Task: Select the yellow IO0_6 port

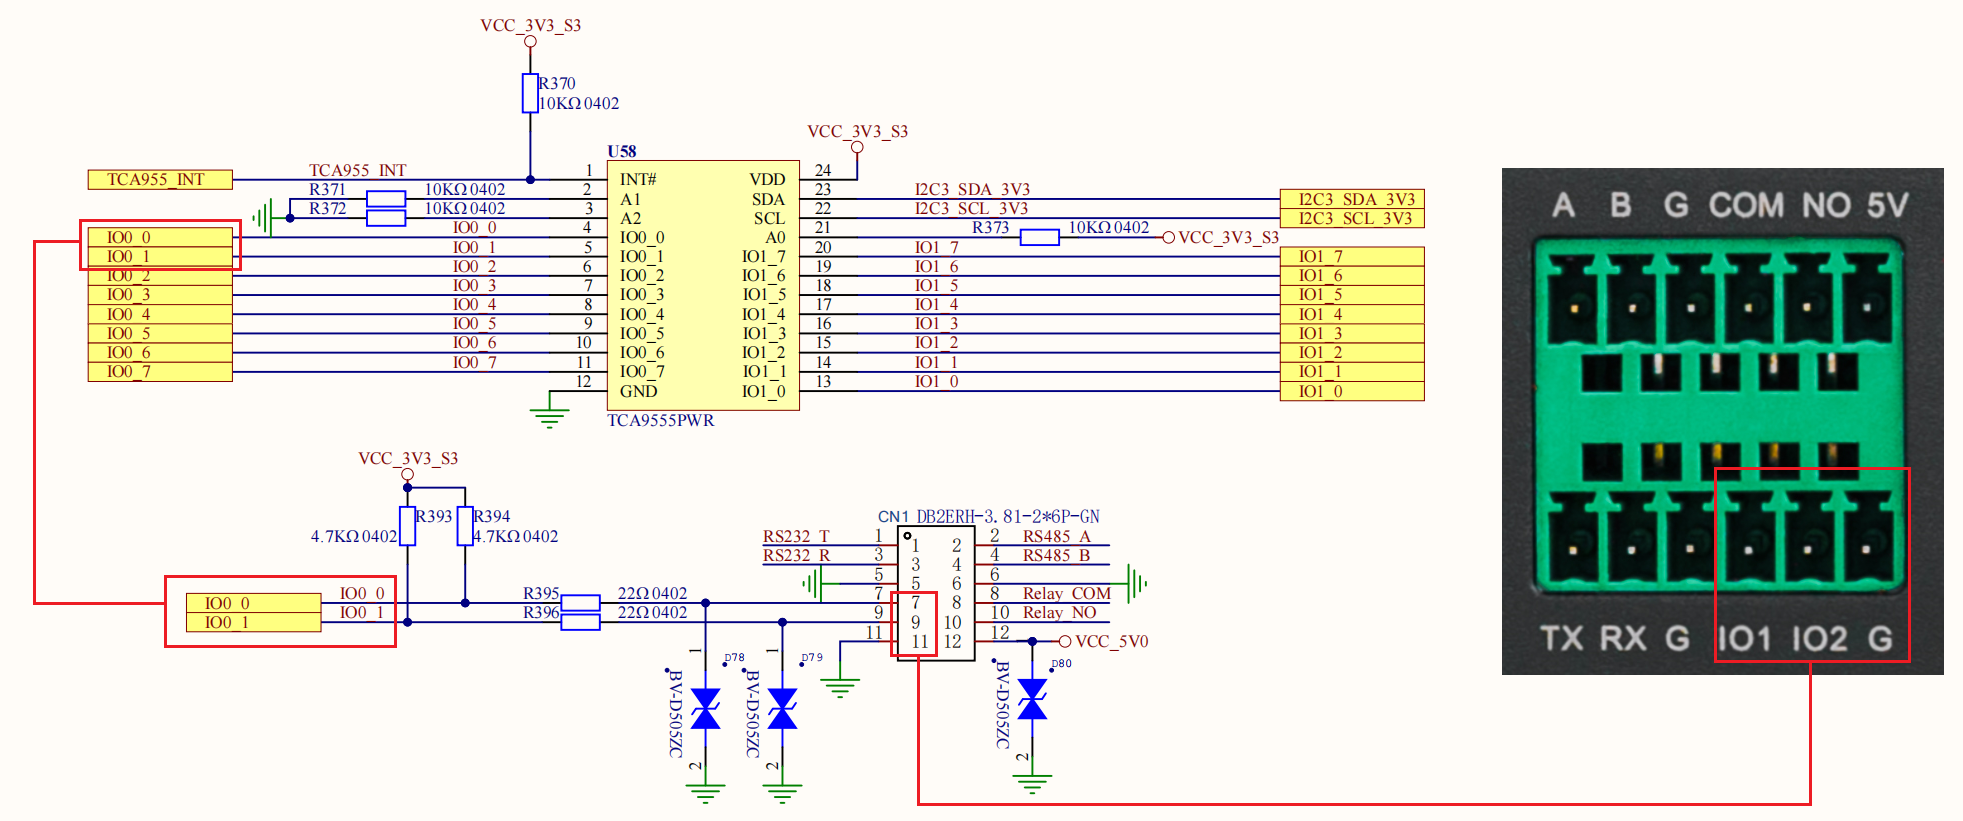Action: pyautogui.click(x=160, y=352)
